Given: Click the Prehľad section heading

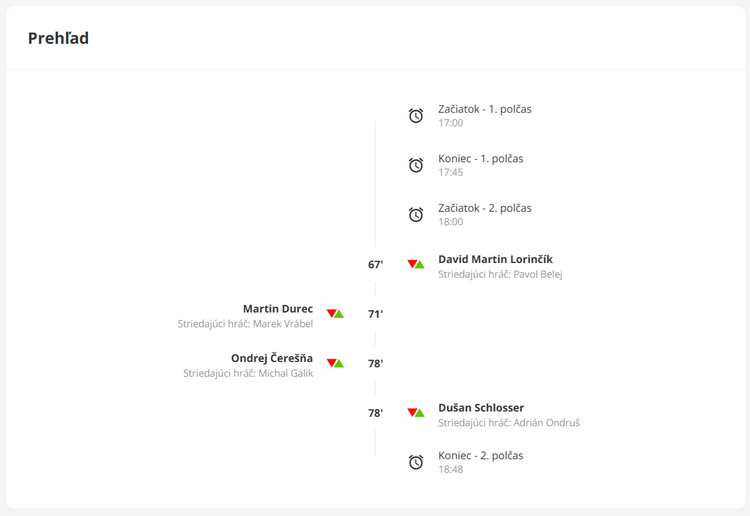Looking at the screenshot, I should point(58,38).
